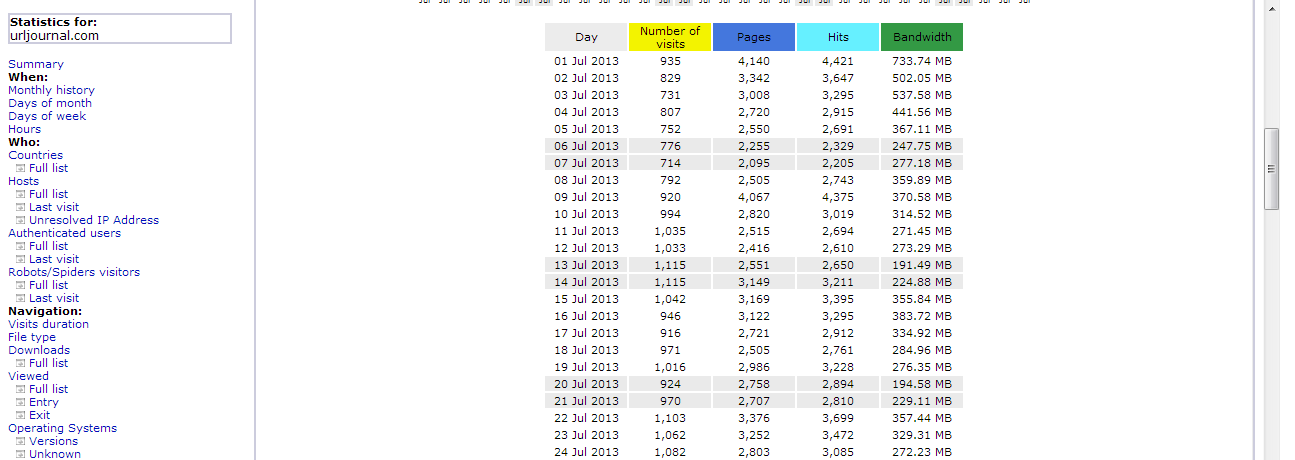Open Last visit under Hosts
The height and width of the screenshot is (460, 1295).
(x=54, y=207)
